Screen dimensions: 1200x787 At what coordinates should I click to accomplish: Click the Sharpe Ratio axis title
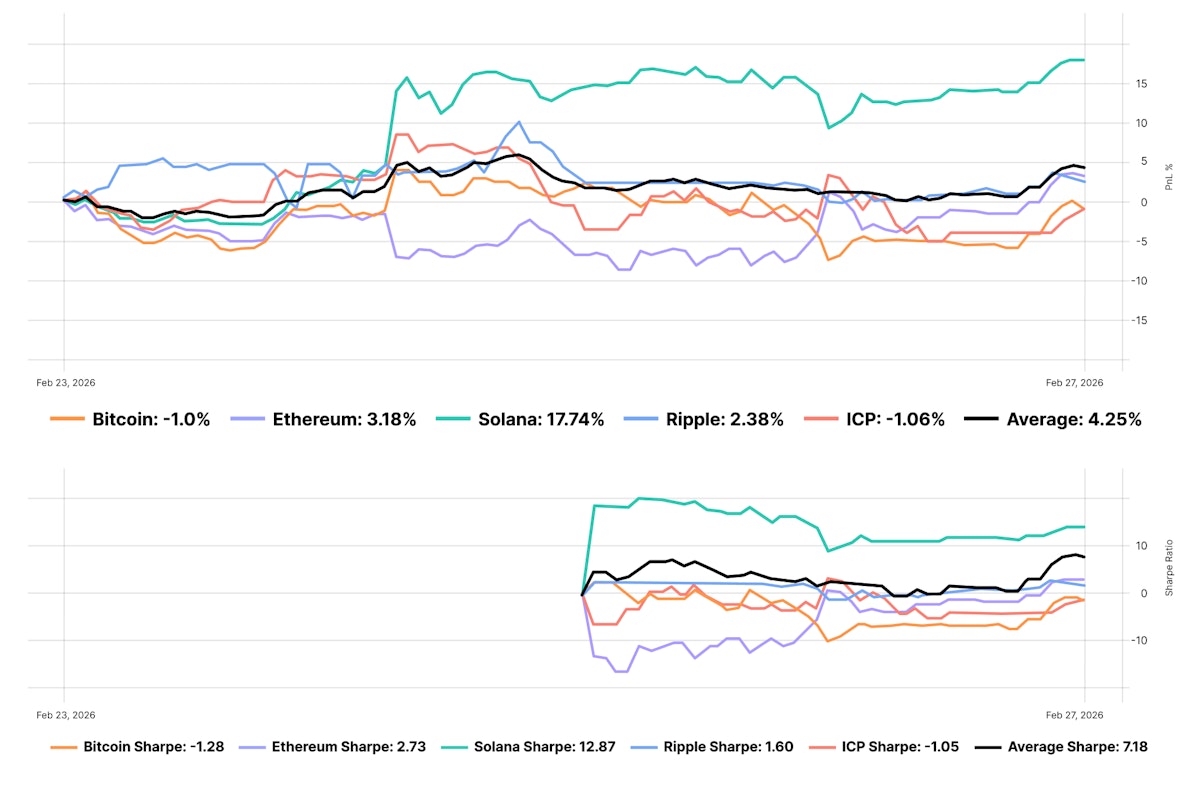click(x=1169, y=575)
